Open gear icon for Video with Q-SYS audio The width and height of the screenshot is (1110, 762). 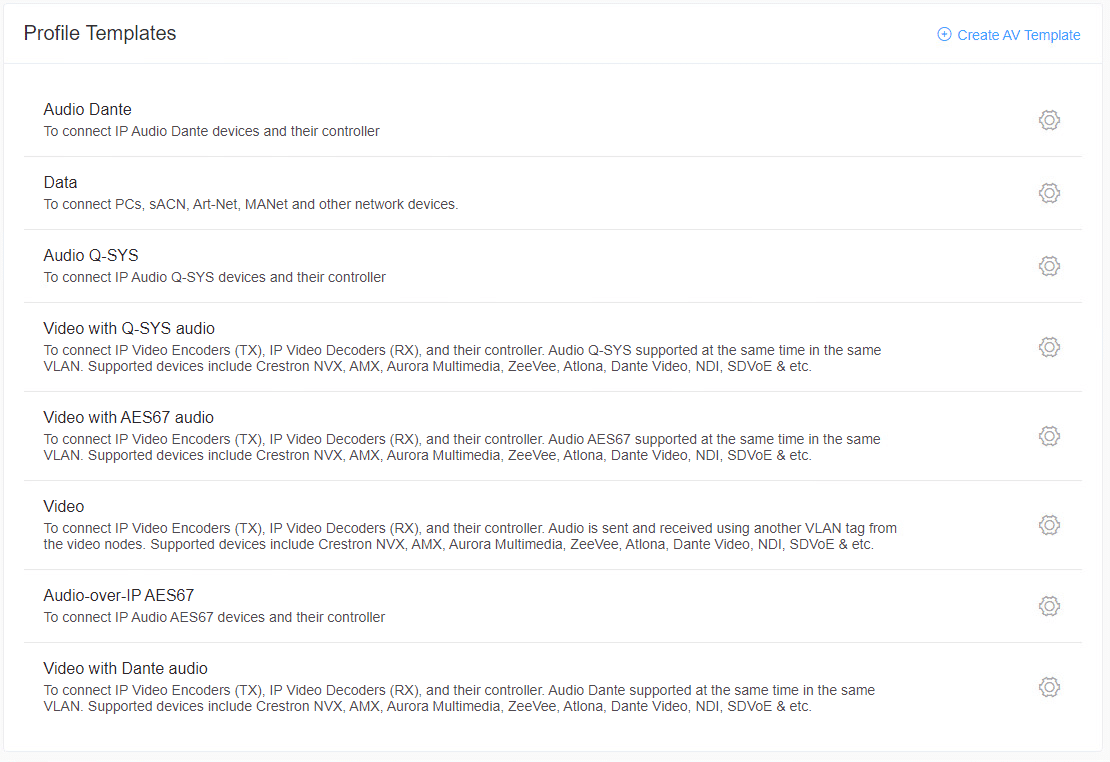tap(1049, 347)
